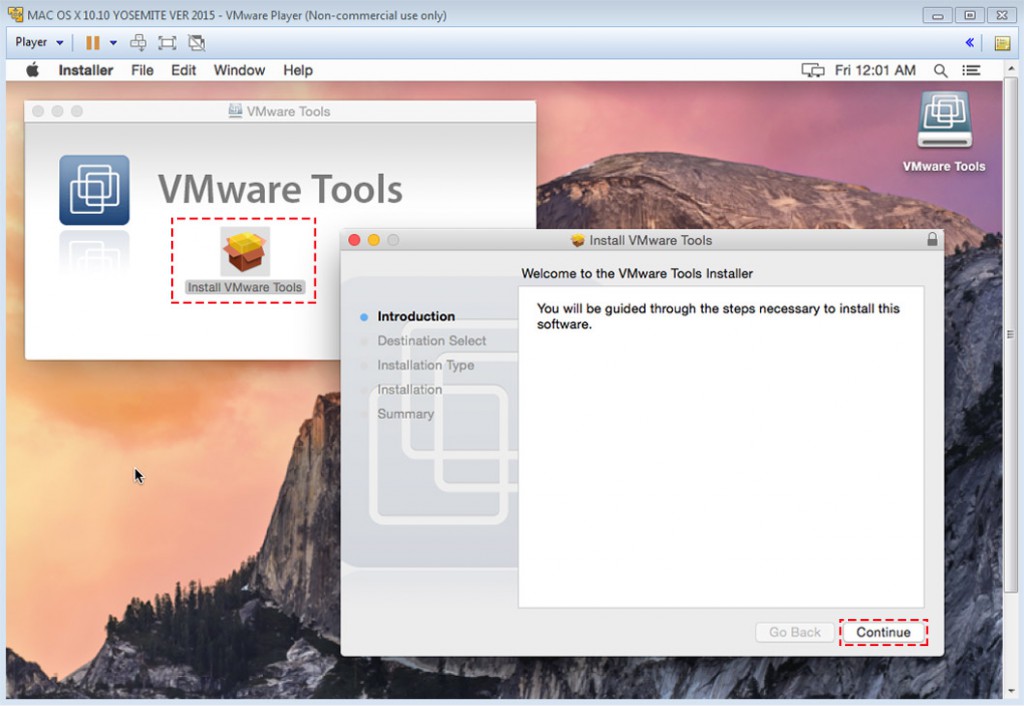Image resolution: width=1024 pixels, height=706 pixels.
Task: Click the yellow notes icon in VMware toolbar
Action: 1002,43
